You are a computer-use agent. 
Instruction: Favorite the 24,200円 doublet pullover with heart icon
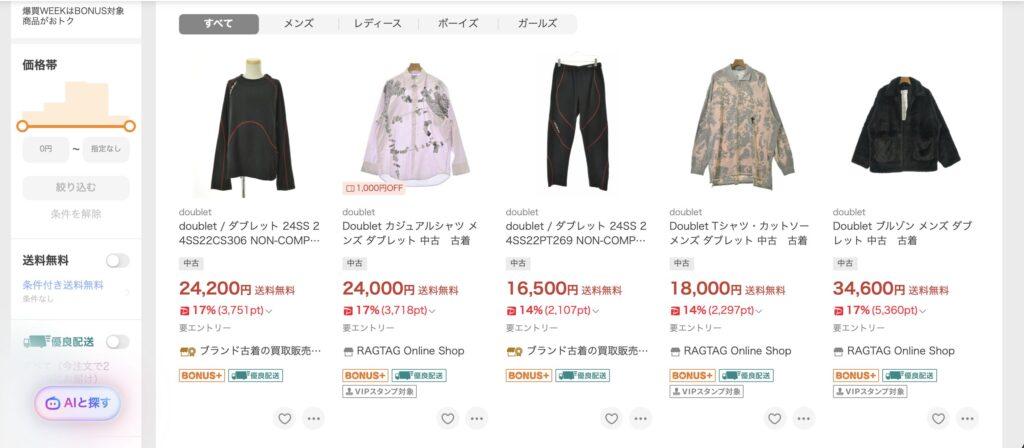click(285, 419)
